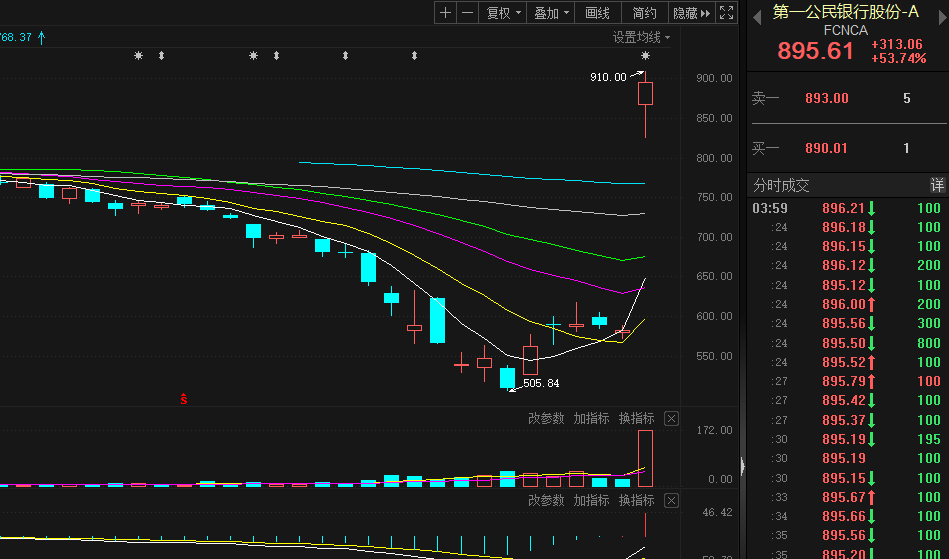Expand the 设置均线 moving-average settings
This screenshot has height=559, width=949.
click(641, 38)
